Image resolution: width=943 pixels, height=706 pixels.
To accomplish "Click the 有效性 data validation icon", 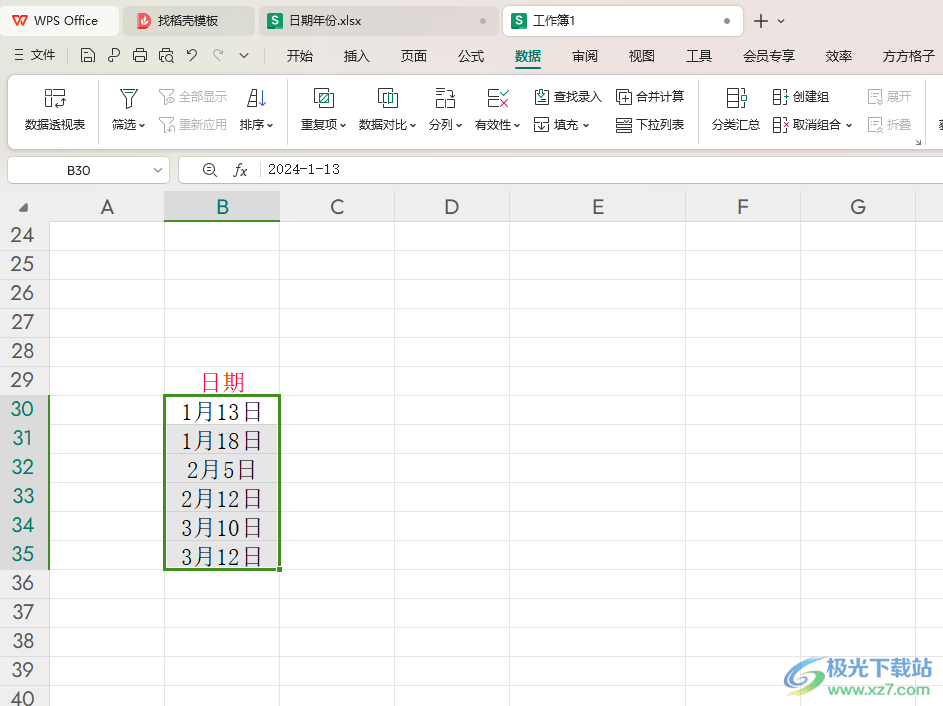I will tap(497, 98).
